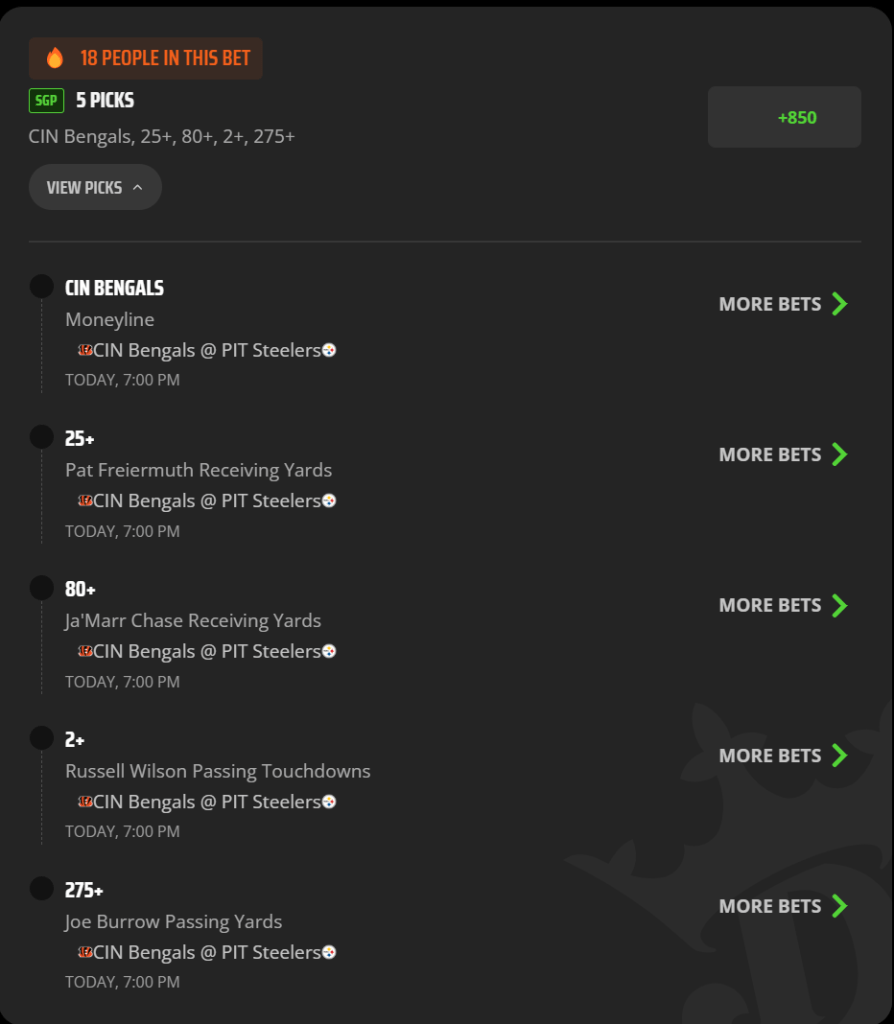Click the green SGP badge
This screenshot has height=1024, width=894.
(46, 101)
